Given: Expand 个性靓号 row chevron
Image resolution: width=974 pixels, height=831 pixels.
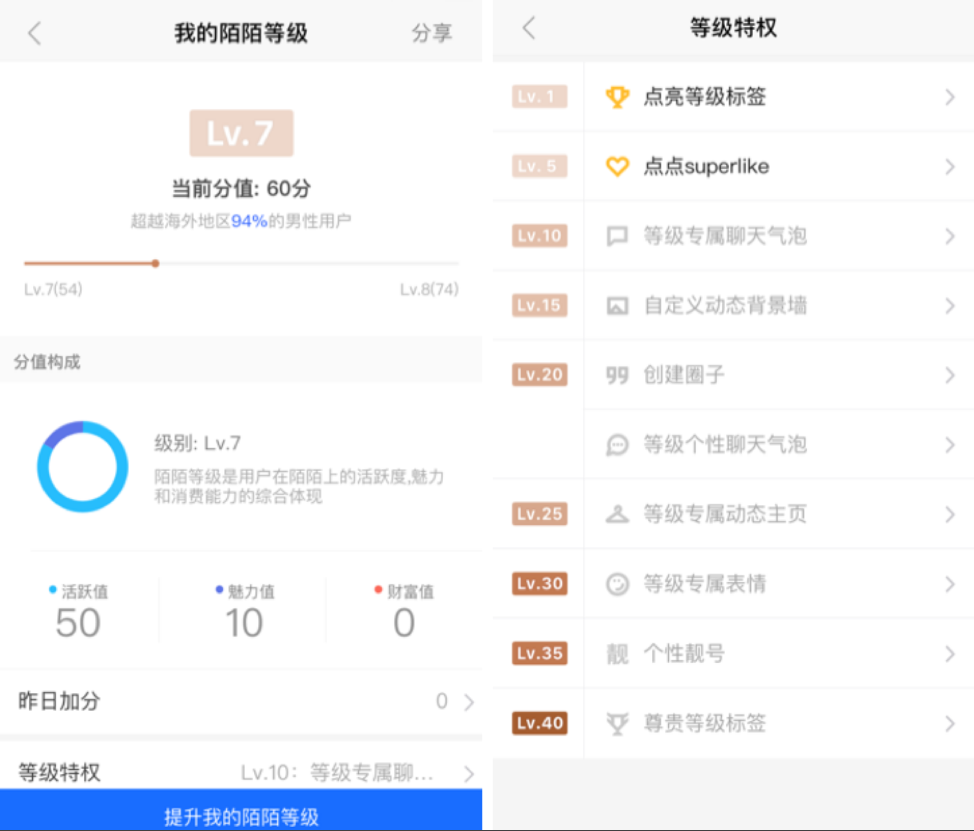Looking at the screenshot, I should 949,653.
